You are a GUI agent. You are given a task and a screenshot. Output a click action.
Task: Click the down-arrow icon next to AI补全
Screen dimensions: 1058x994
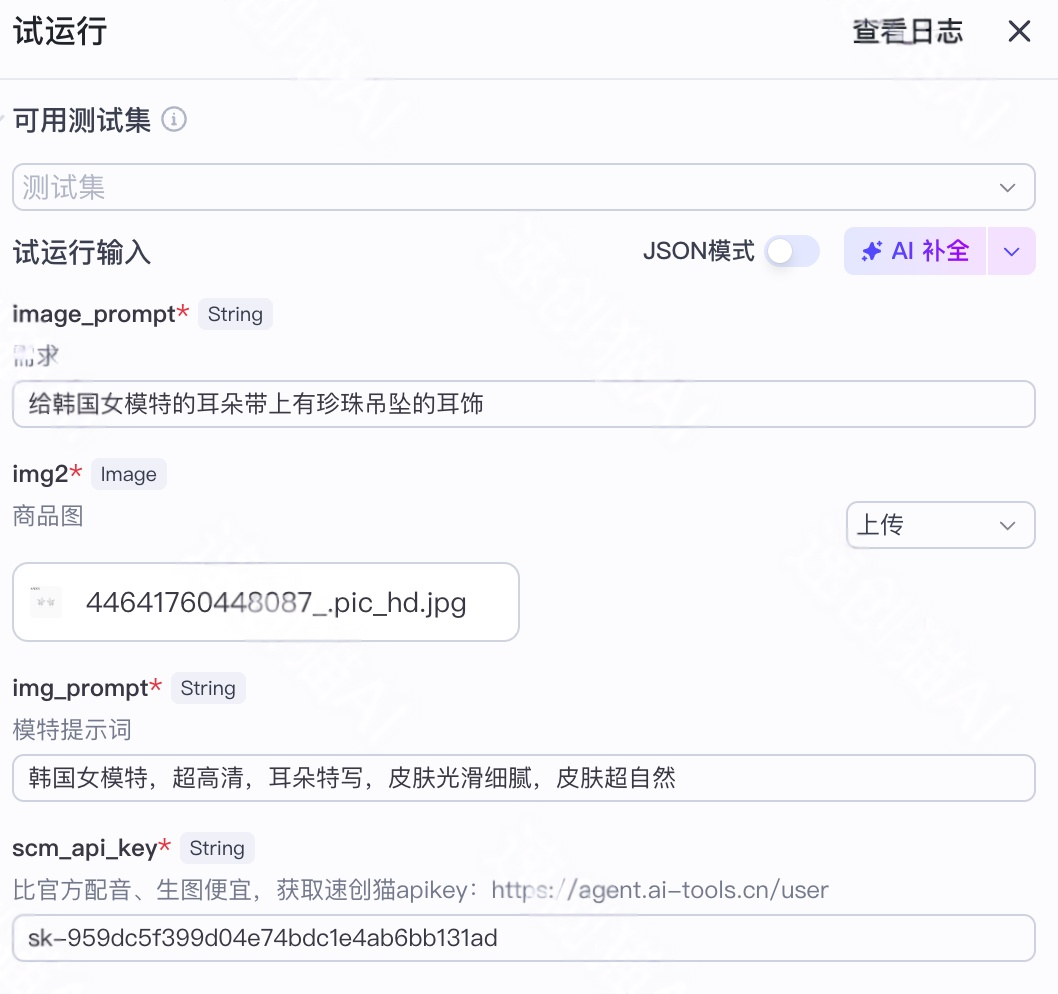[1011, 251]
